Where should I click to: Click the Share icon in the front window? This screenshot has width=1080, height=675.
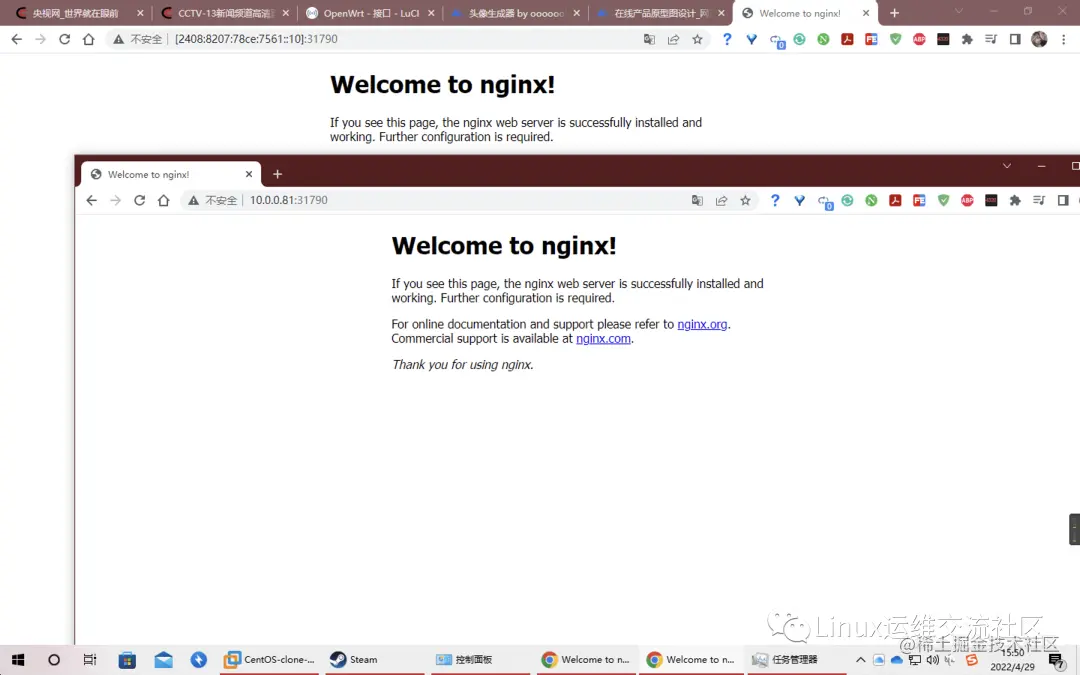point(721,200)
